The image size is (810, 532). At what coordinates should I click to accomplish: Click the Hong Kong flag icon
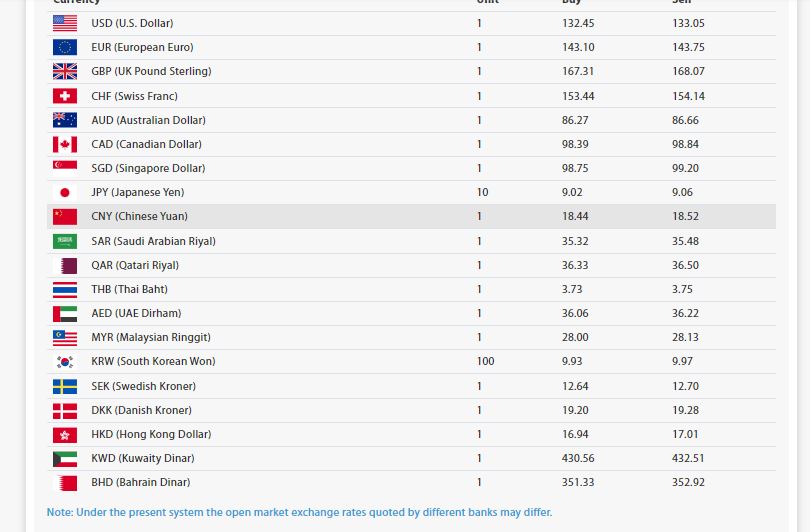(64, 434)
